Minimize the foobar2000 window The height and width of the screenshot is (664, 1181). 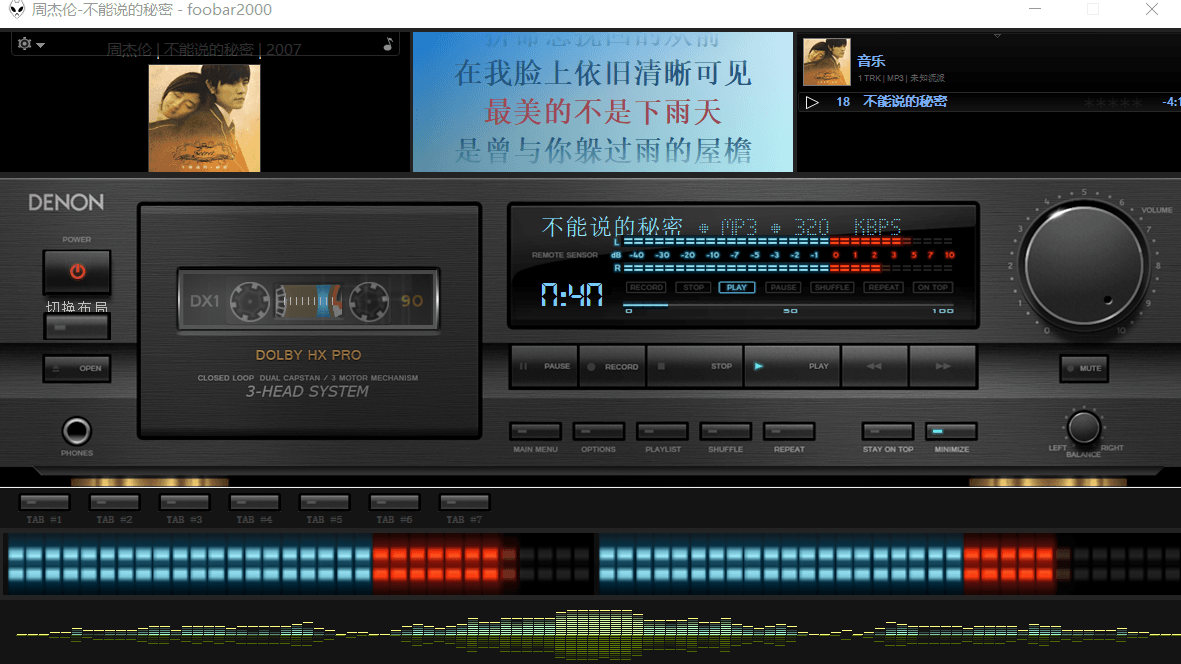tap(1035, 10)
